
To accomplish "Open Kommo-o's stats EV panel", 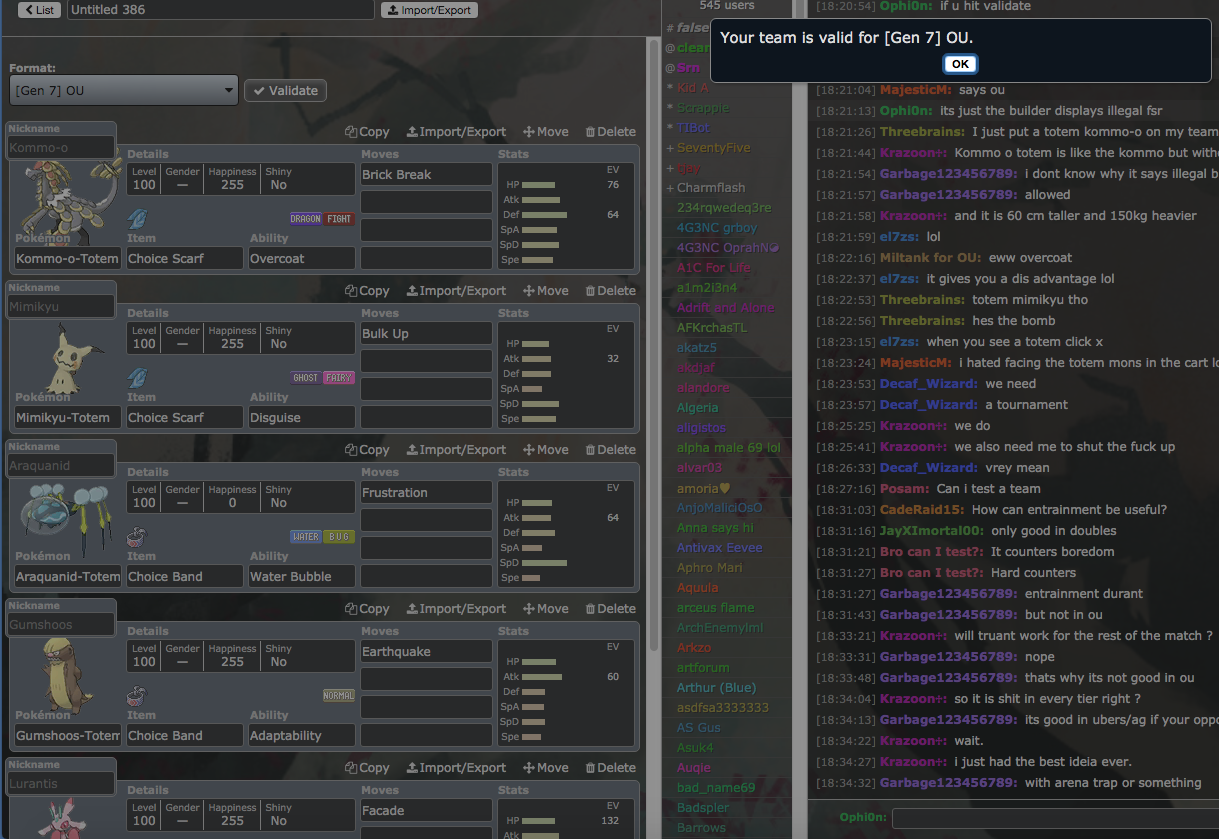I will pos(564,216).
